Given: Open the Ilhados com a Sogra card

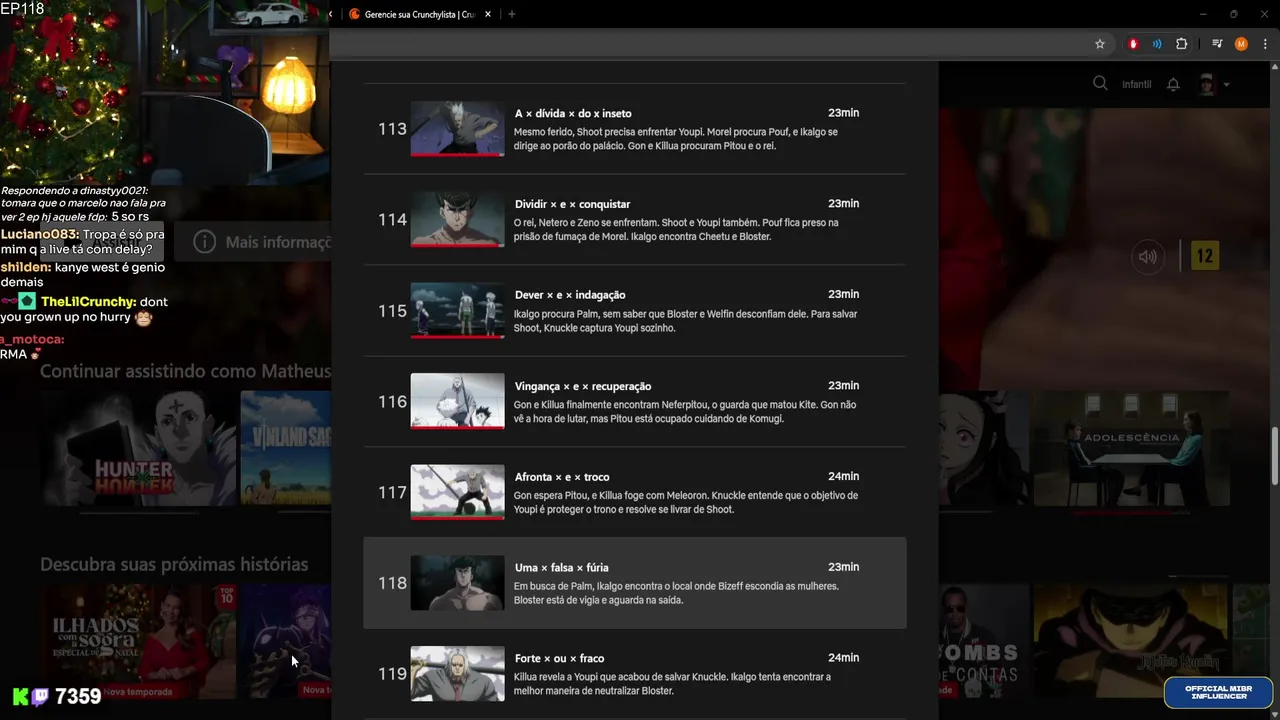Looking at the screenshot, I should pos(140,642).
